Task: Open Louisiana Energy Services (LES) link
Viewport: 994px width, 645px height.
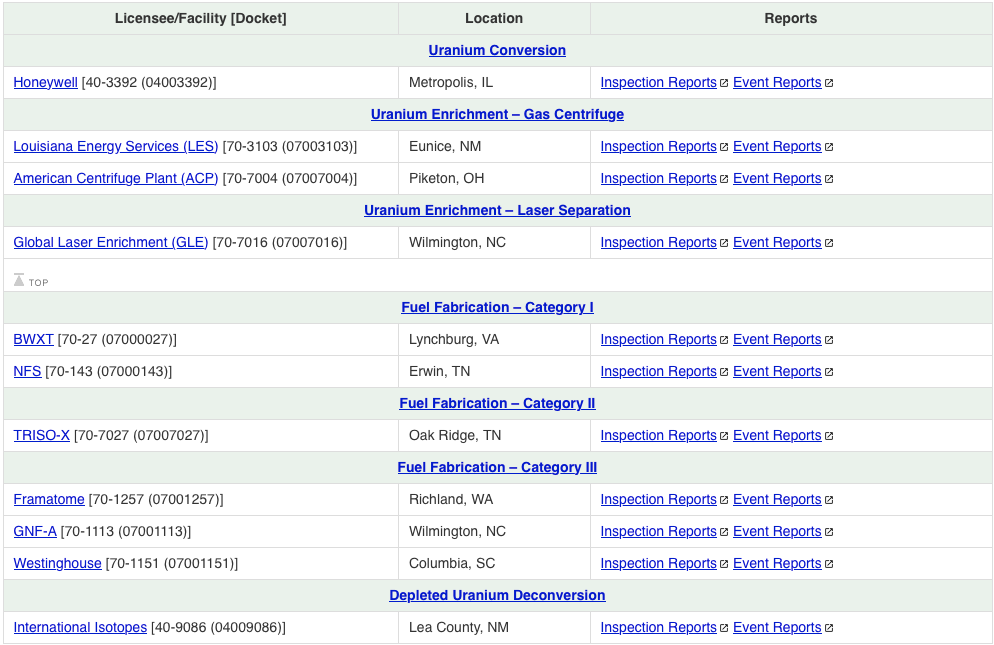Action: point(116,147)
